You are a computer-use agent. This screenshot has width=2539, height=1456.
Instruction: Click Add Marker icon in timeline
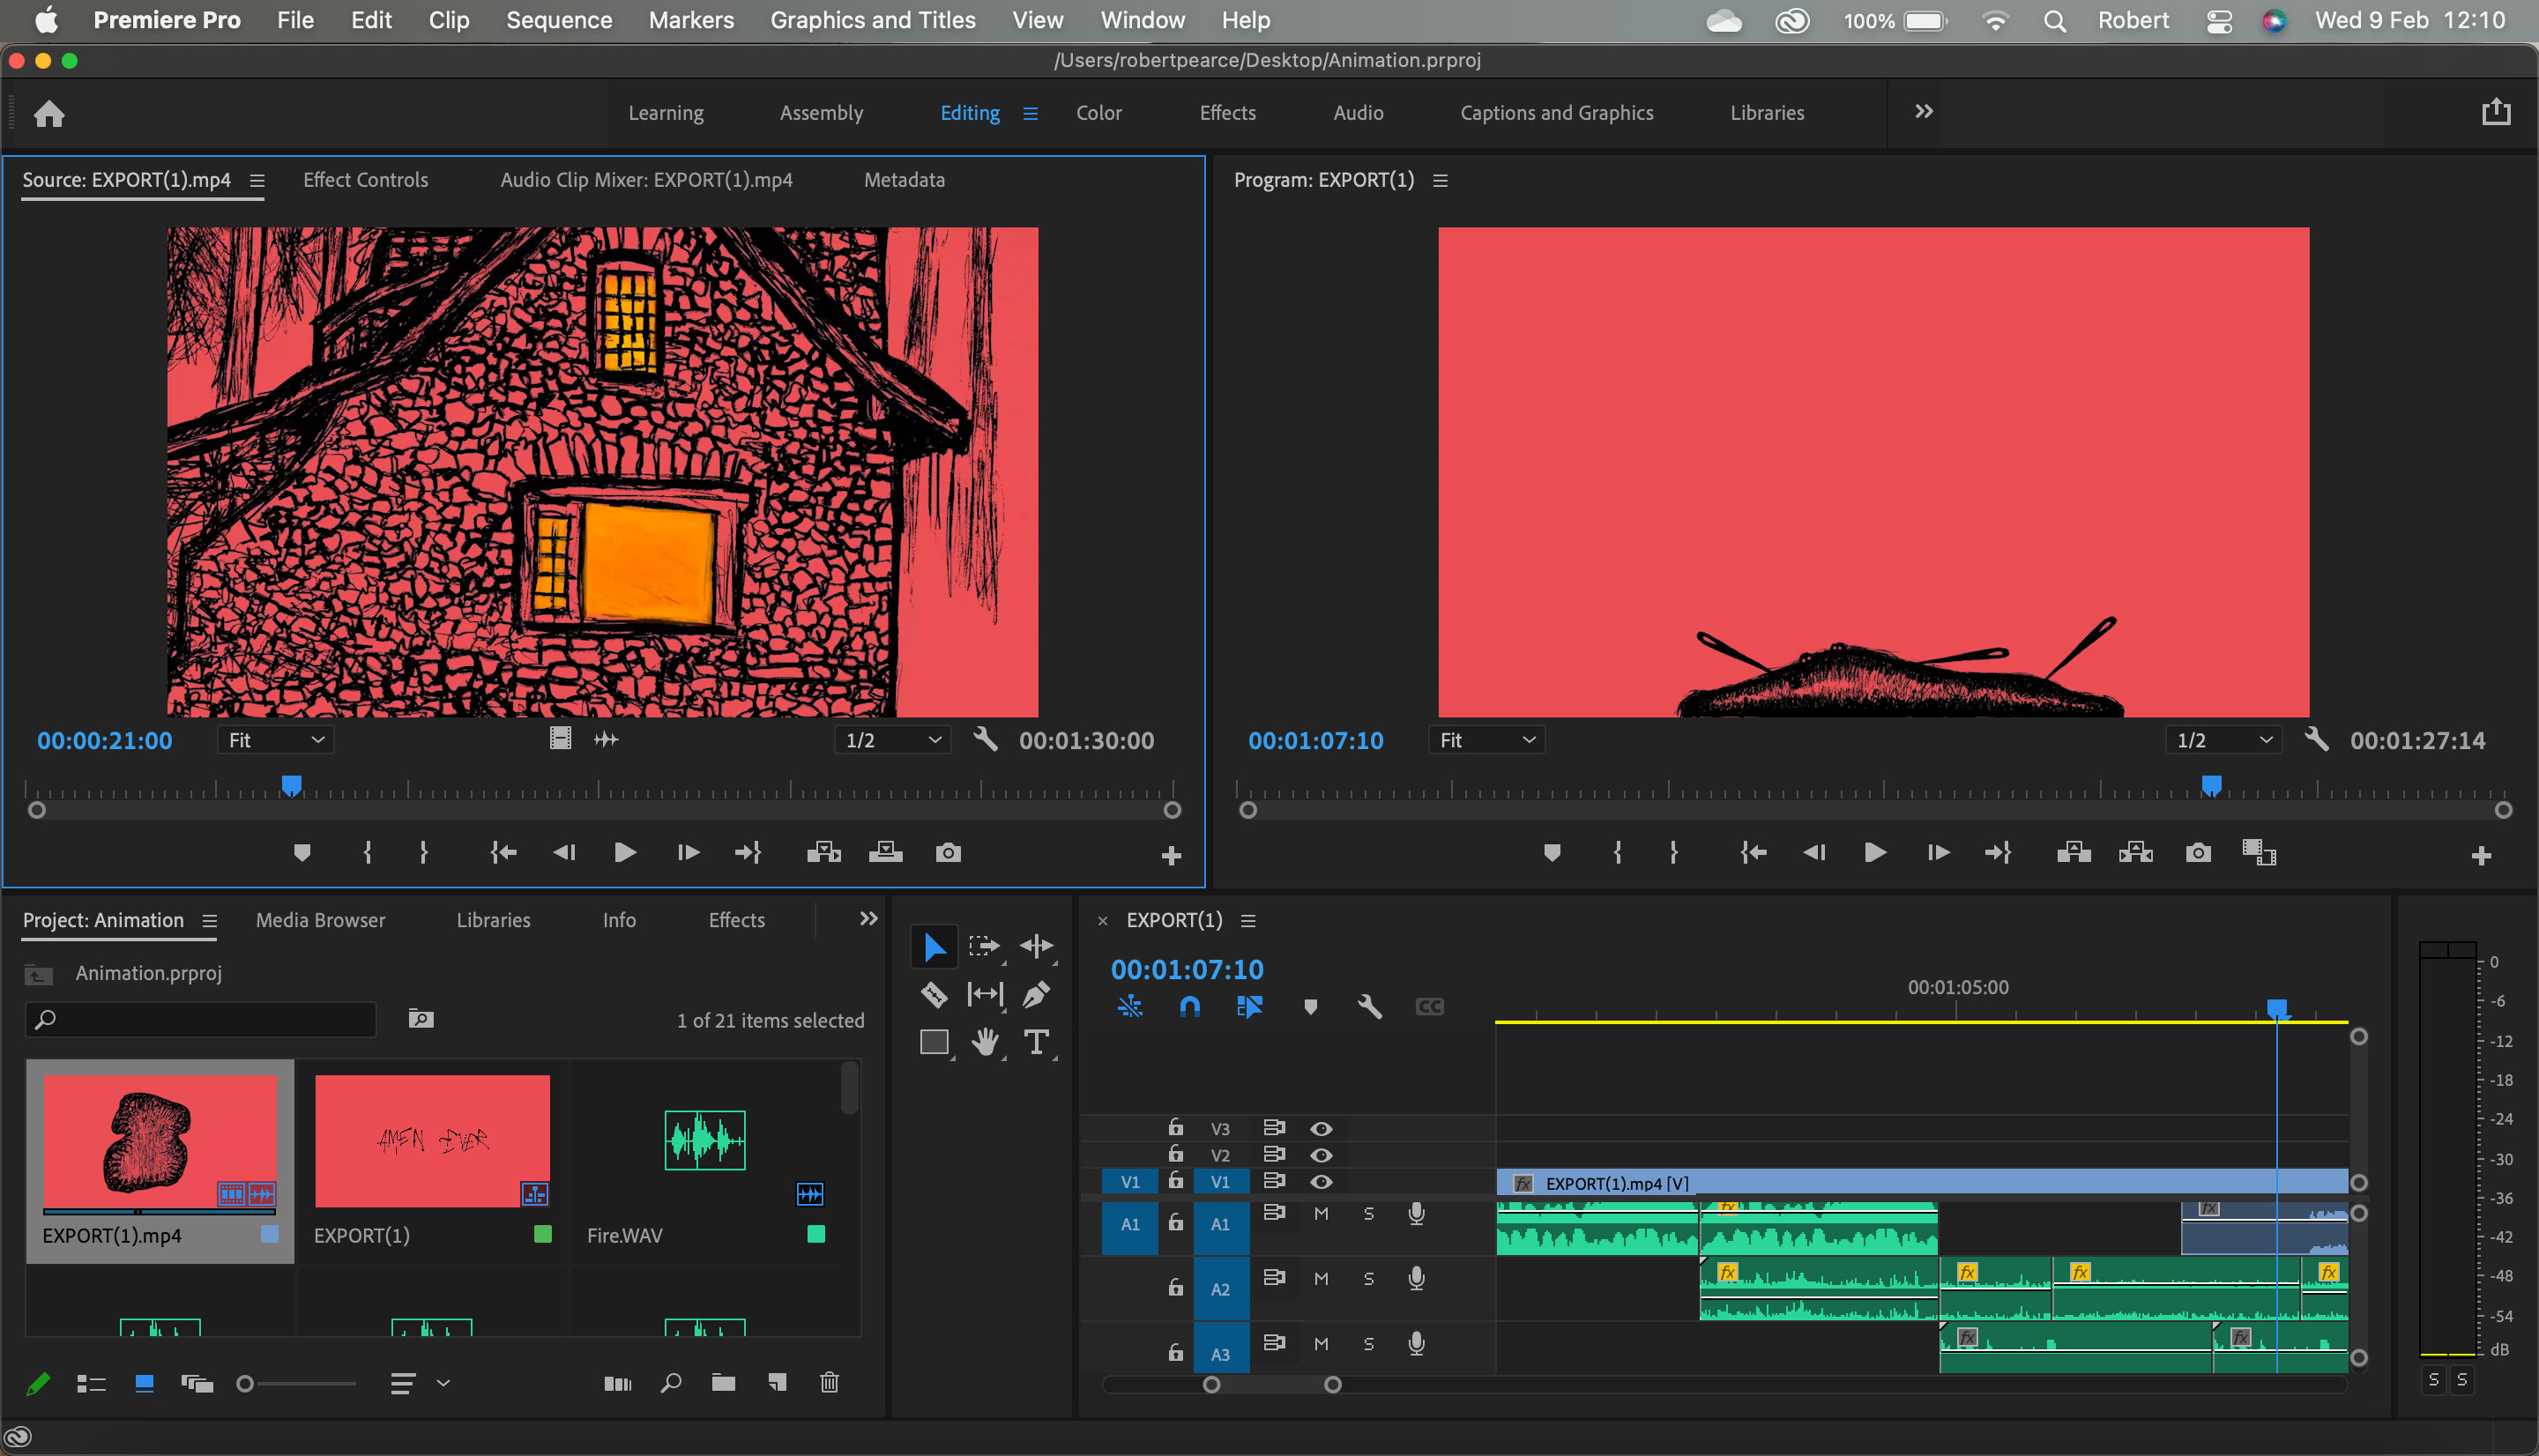tap(1310, 1007)
